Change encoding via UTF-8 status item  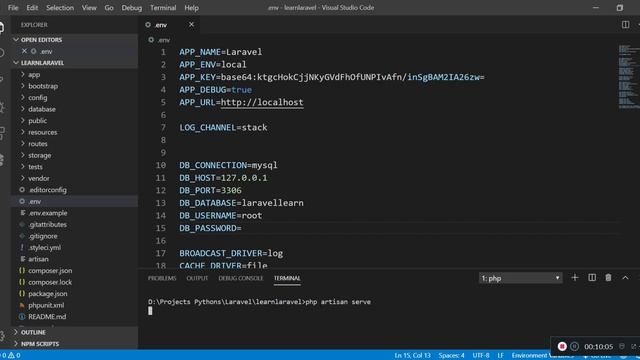pos(481,355)
